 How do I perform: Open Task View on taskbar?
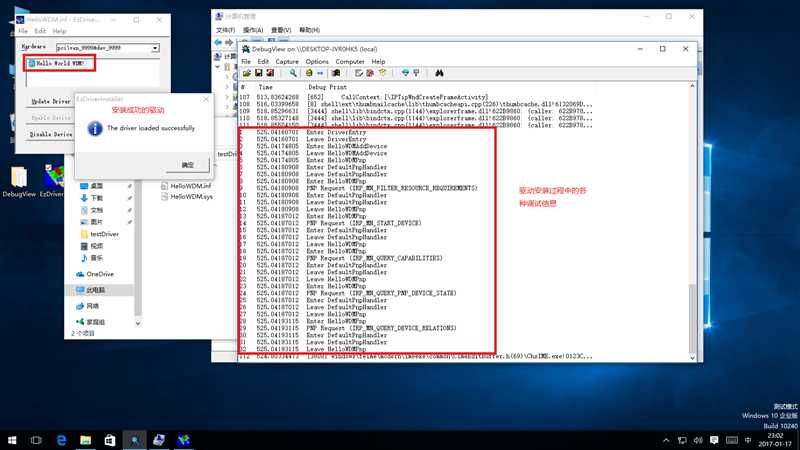(36, 440)
